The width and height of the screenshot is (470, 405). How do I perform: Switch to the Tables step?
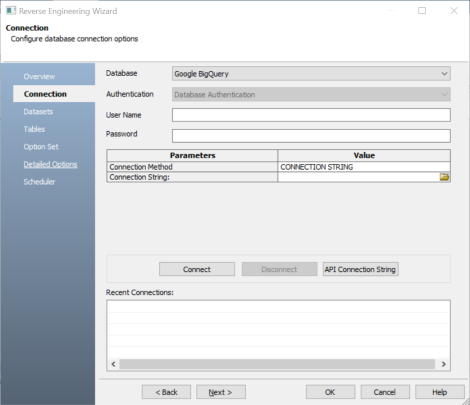point(34,129)
